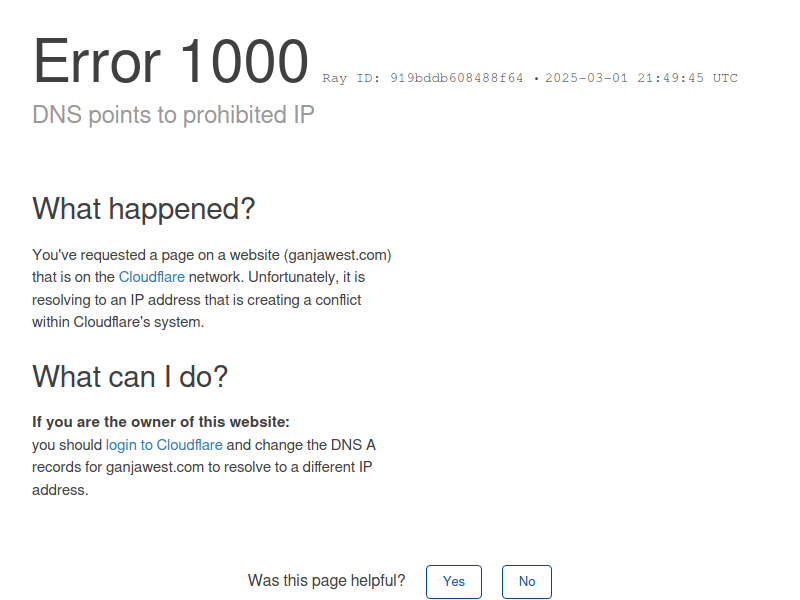Click 'ganjawest.com' in the DNS records sentence
Screen dimensions: 800x600
(155, 467)
